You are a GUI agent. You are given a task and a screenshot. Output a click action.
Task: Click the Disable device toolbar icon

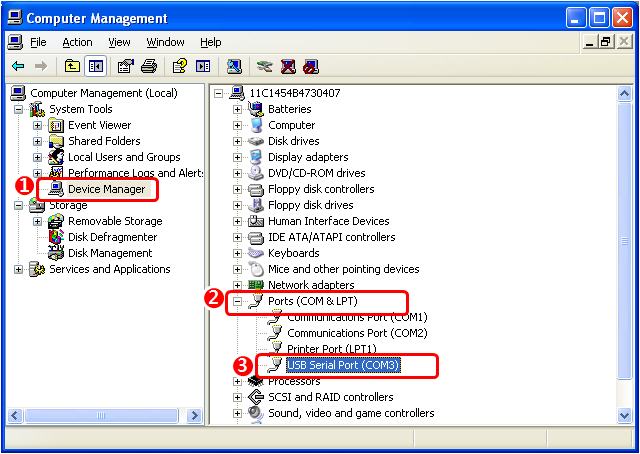point(311,67)
